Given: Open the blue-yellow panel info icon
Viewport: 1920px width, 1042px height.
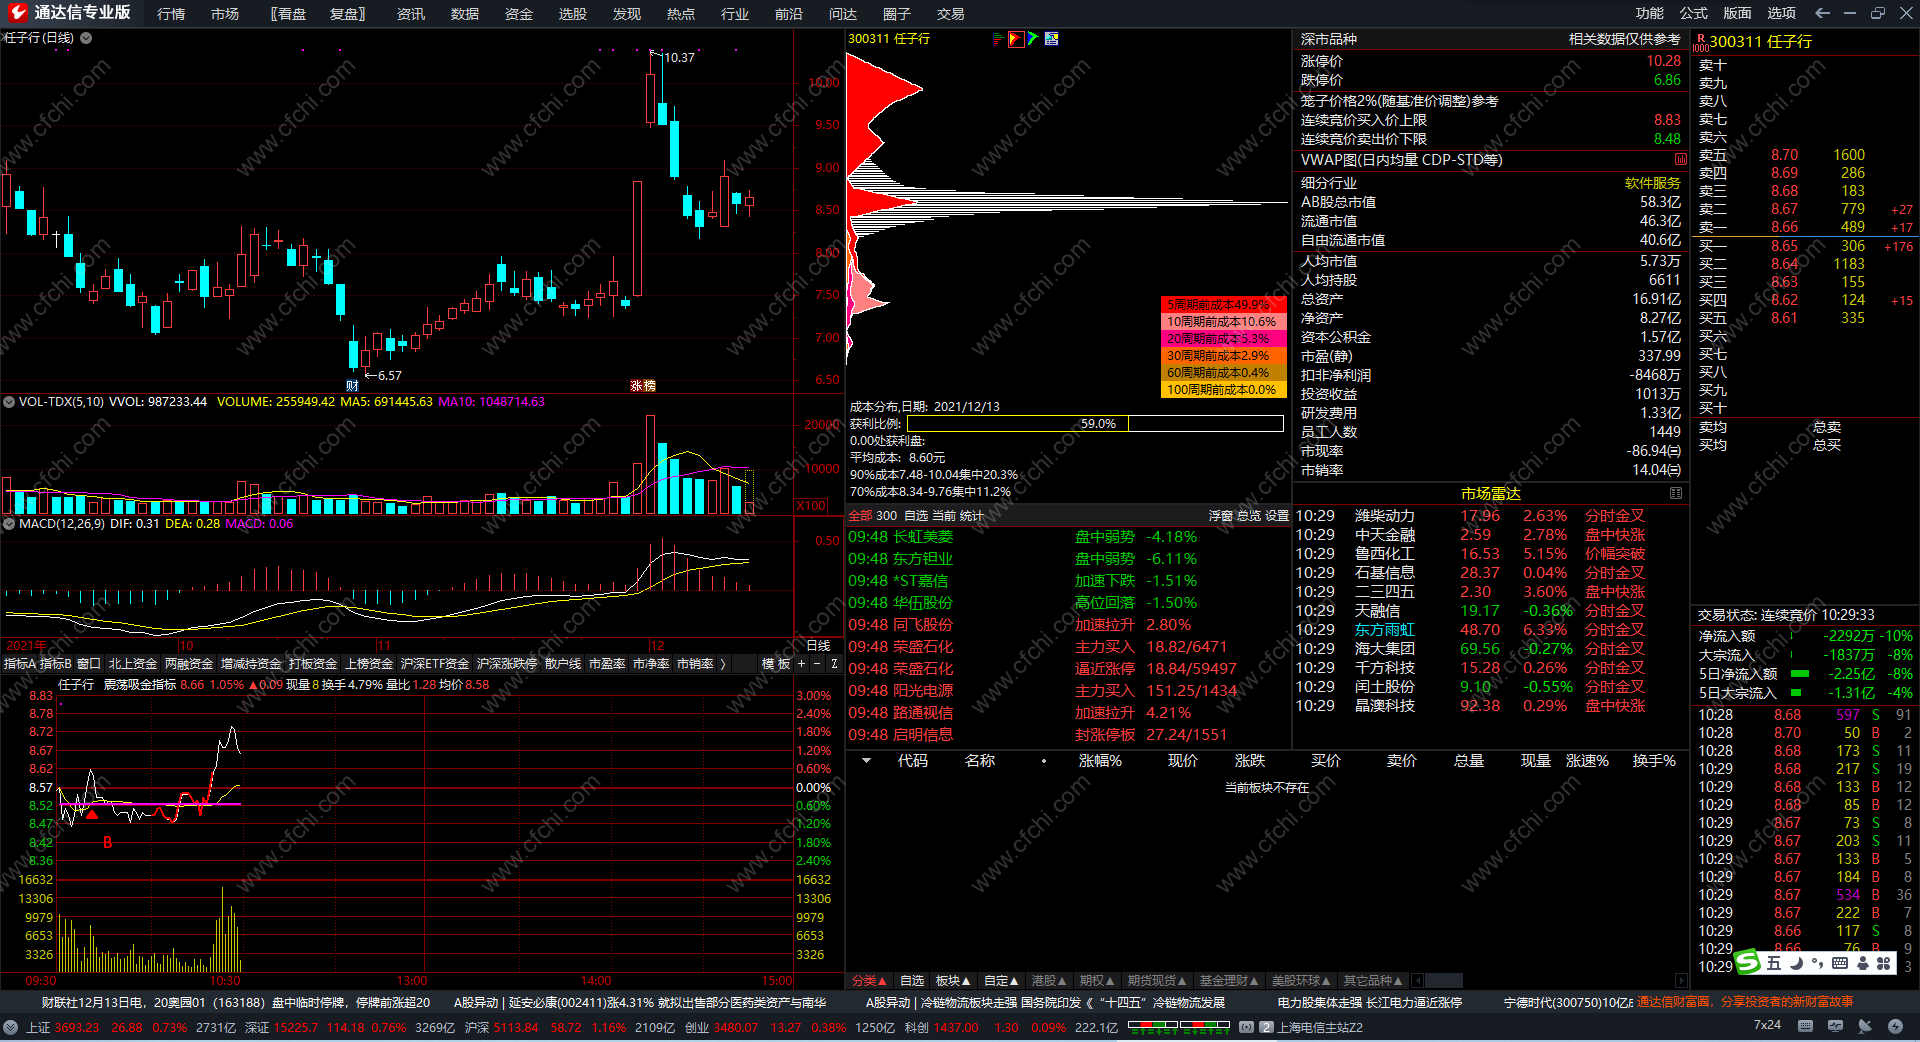Looking at the screenshot, I should [x=1051, y=39].
